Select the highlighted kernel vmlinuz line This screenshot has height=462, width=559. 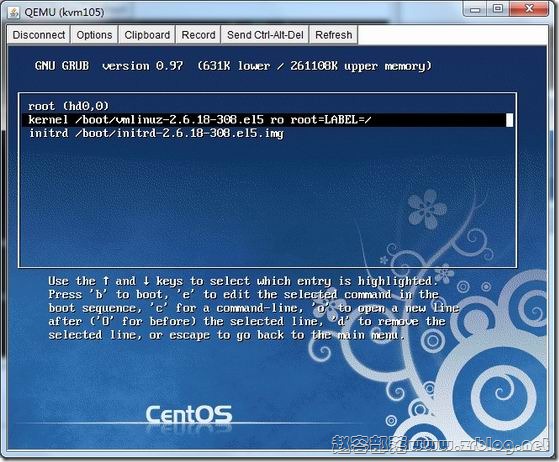click(267, 119)
